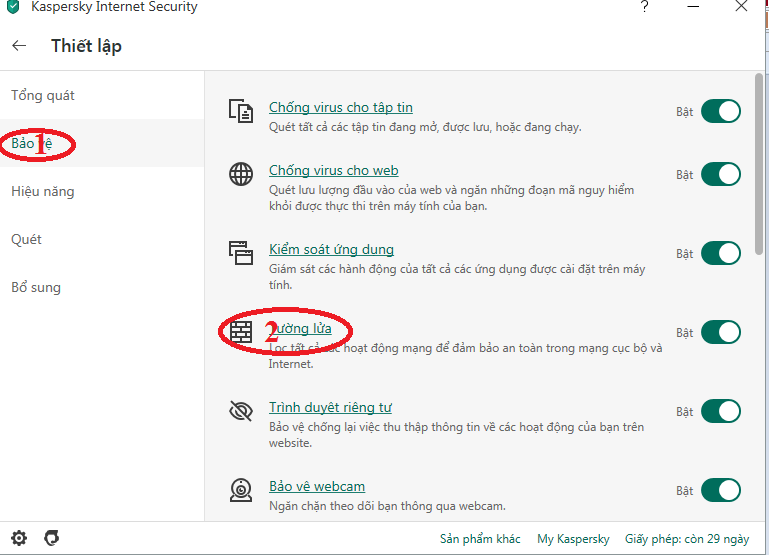This screenshot has height=555, width=769.
Task: Click the My Kaspersky link
Action: pyautogui.click(x=573, y=539)
